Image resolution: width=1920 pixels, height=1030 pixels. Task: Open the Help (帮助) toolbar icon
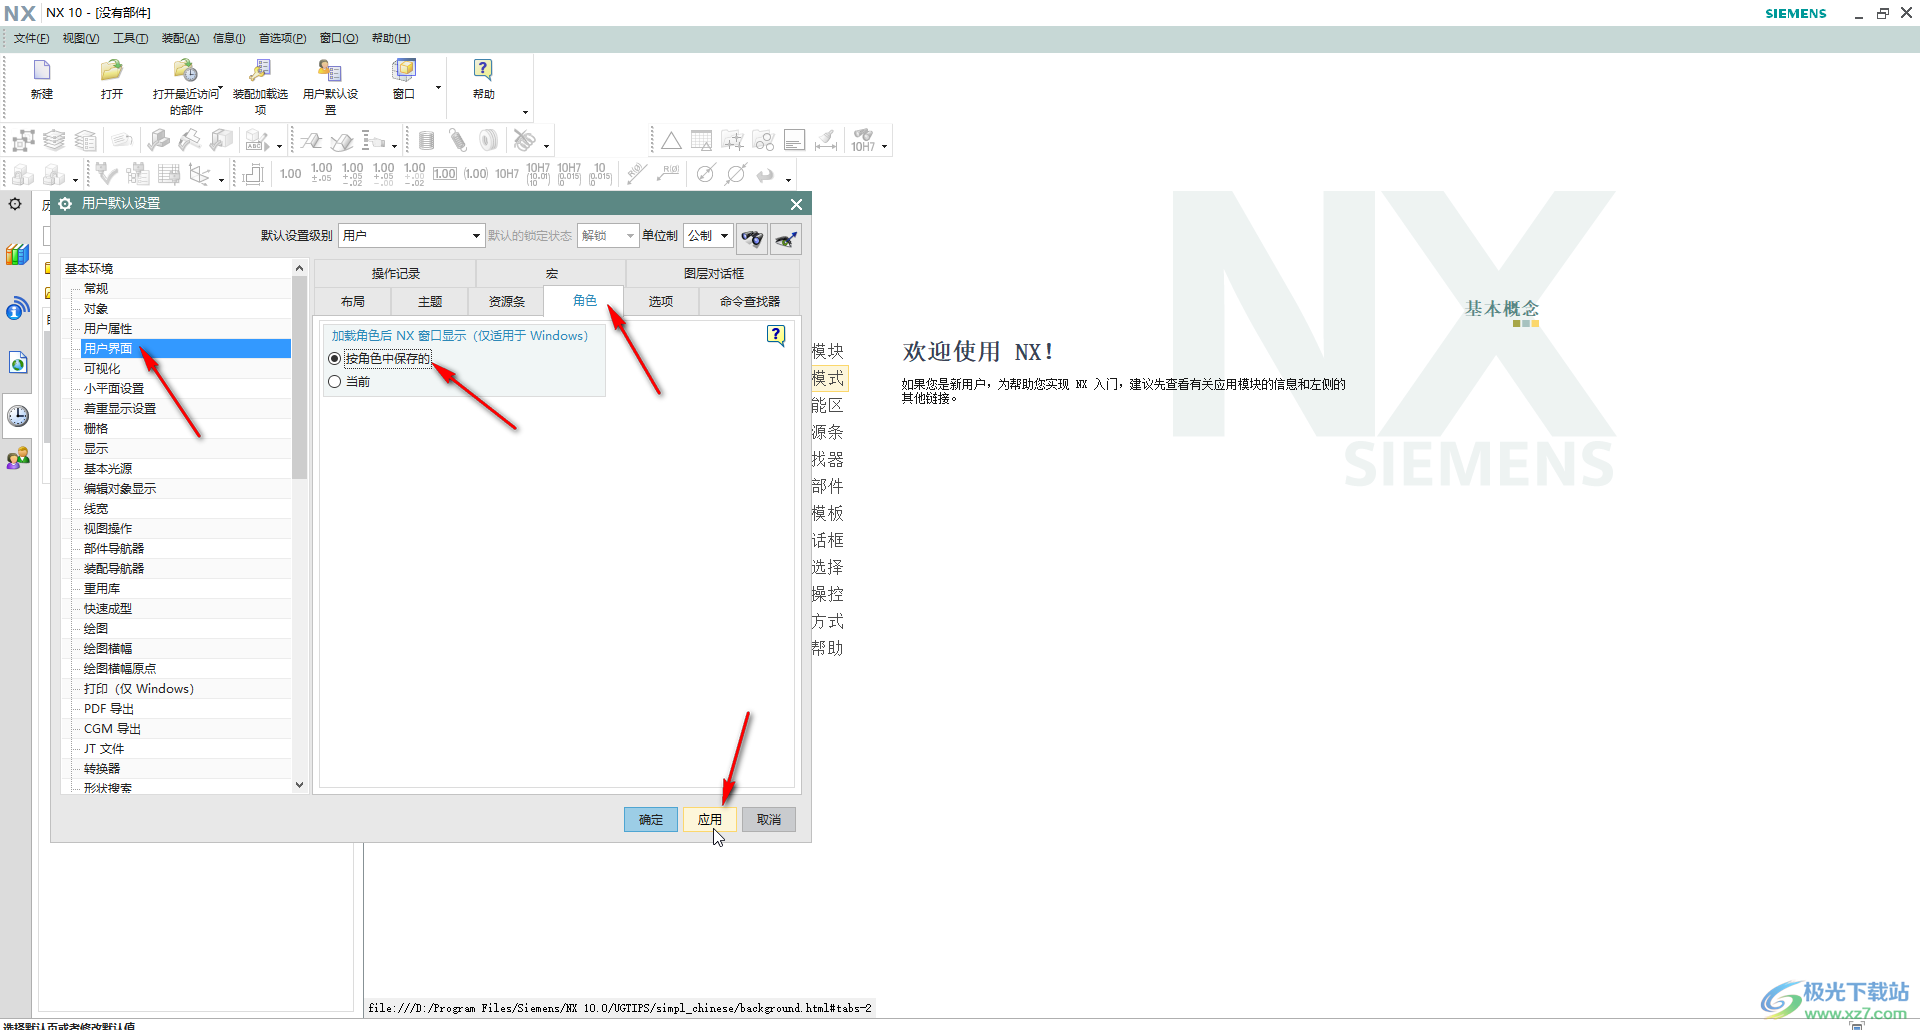click(483, 70)
